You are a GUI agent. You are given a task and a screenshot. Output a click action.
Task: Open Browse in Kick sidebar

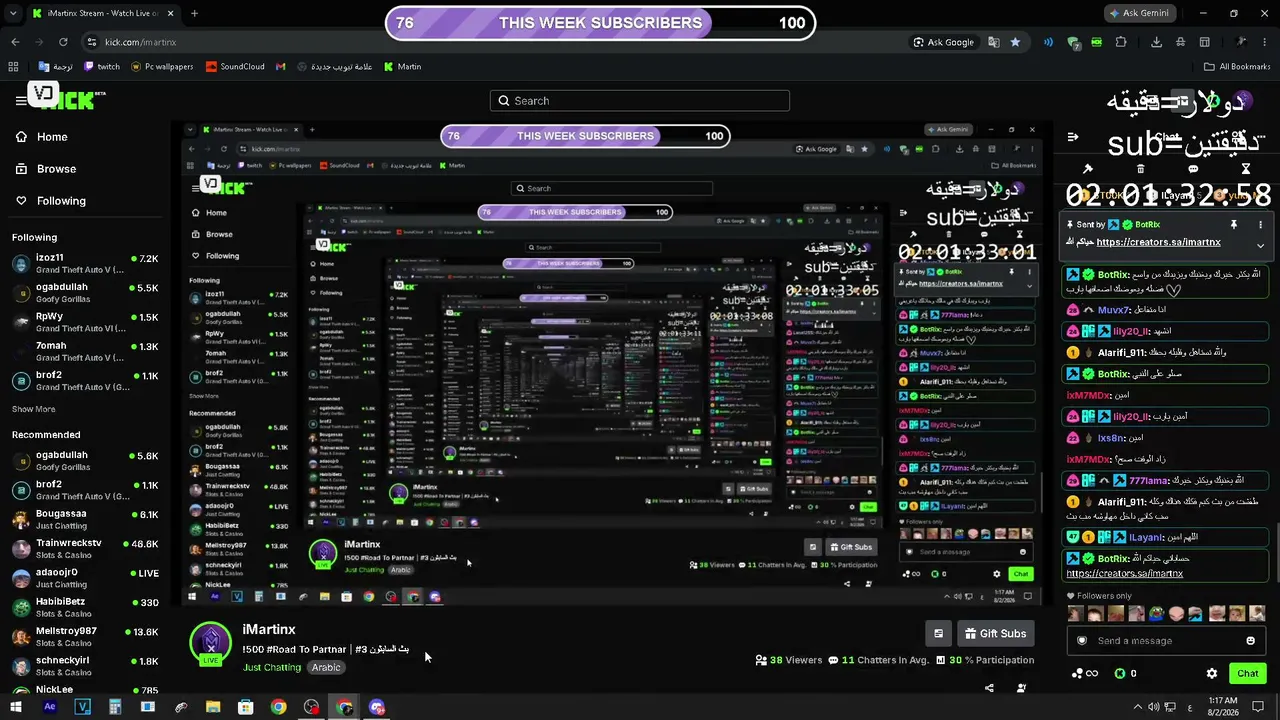tap(46, 169)
